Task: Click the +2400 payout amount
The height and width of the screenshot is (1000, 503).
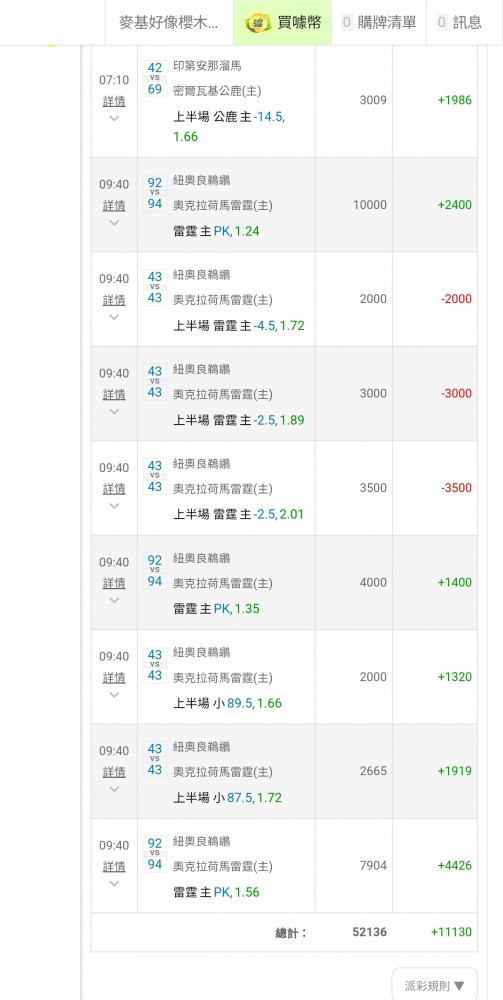Action: pyautogui.click(x=455, y=205)
